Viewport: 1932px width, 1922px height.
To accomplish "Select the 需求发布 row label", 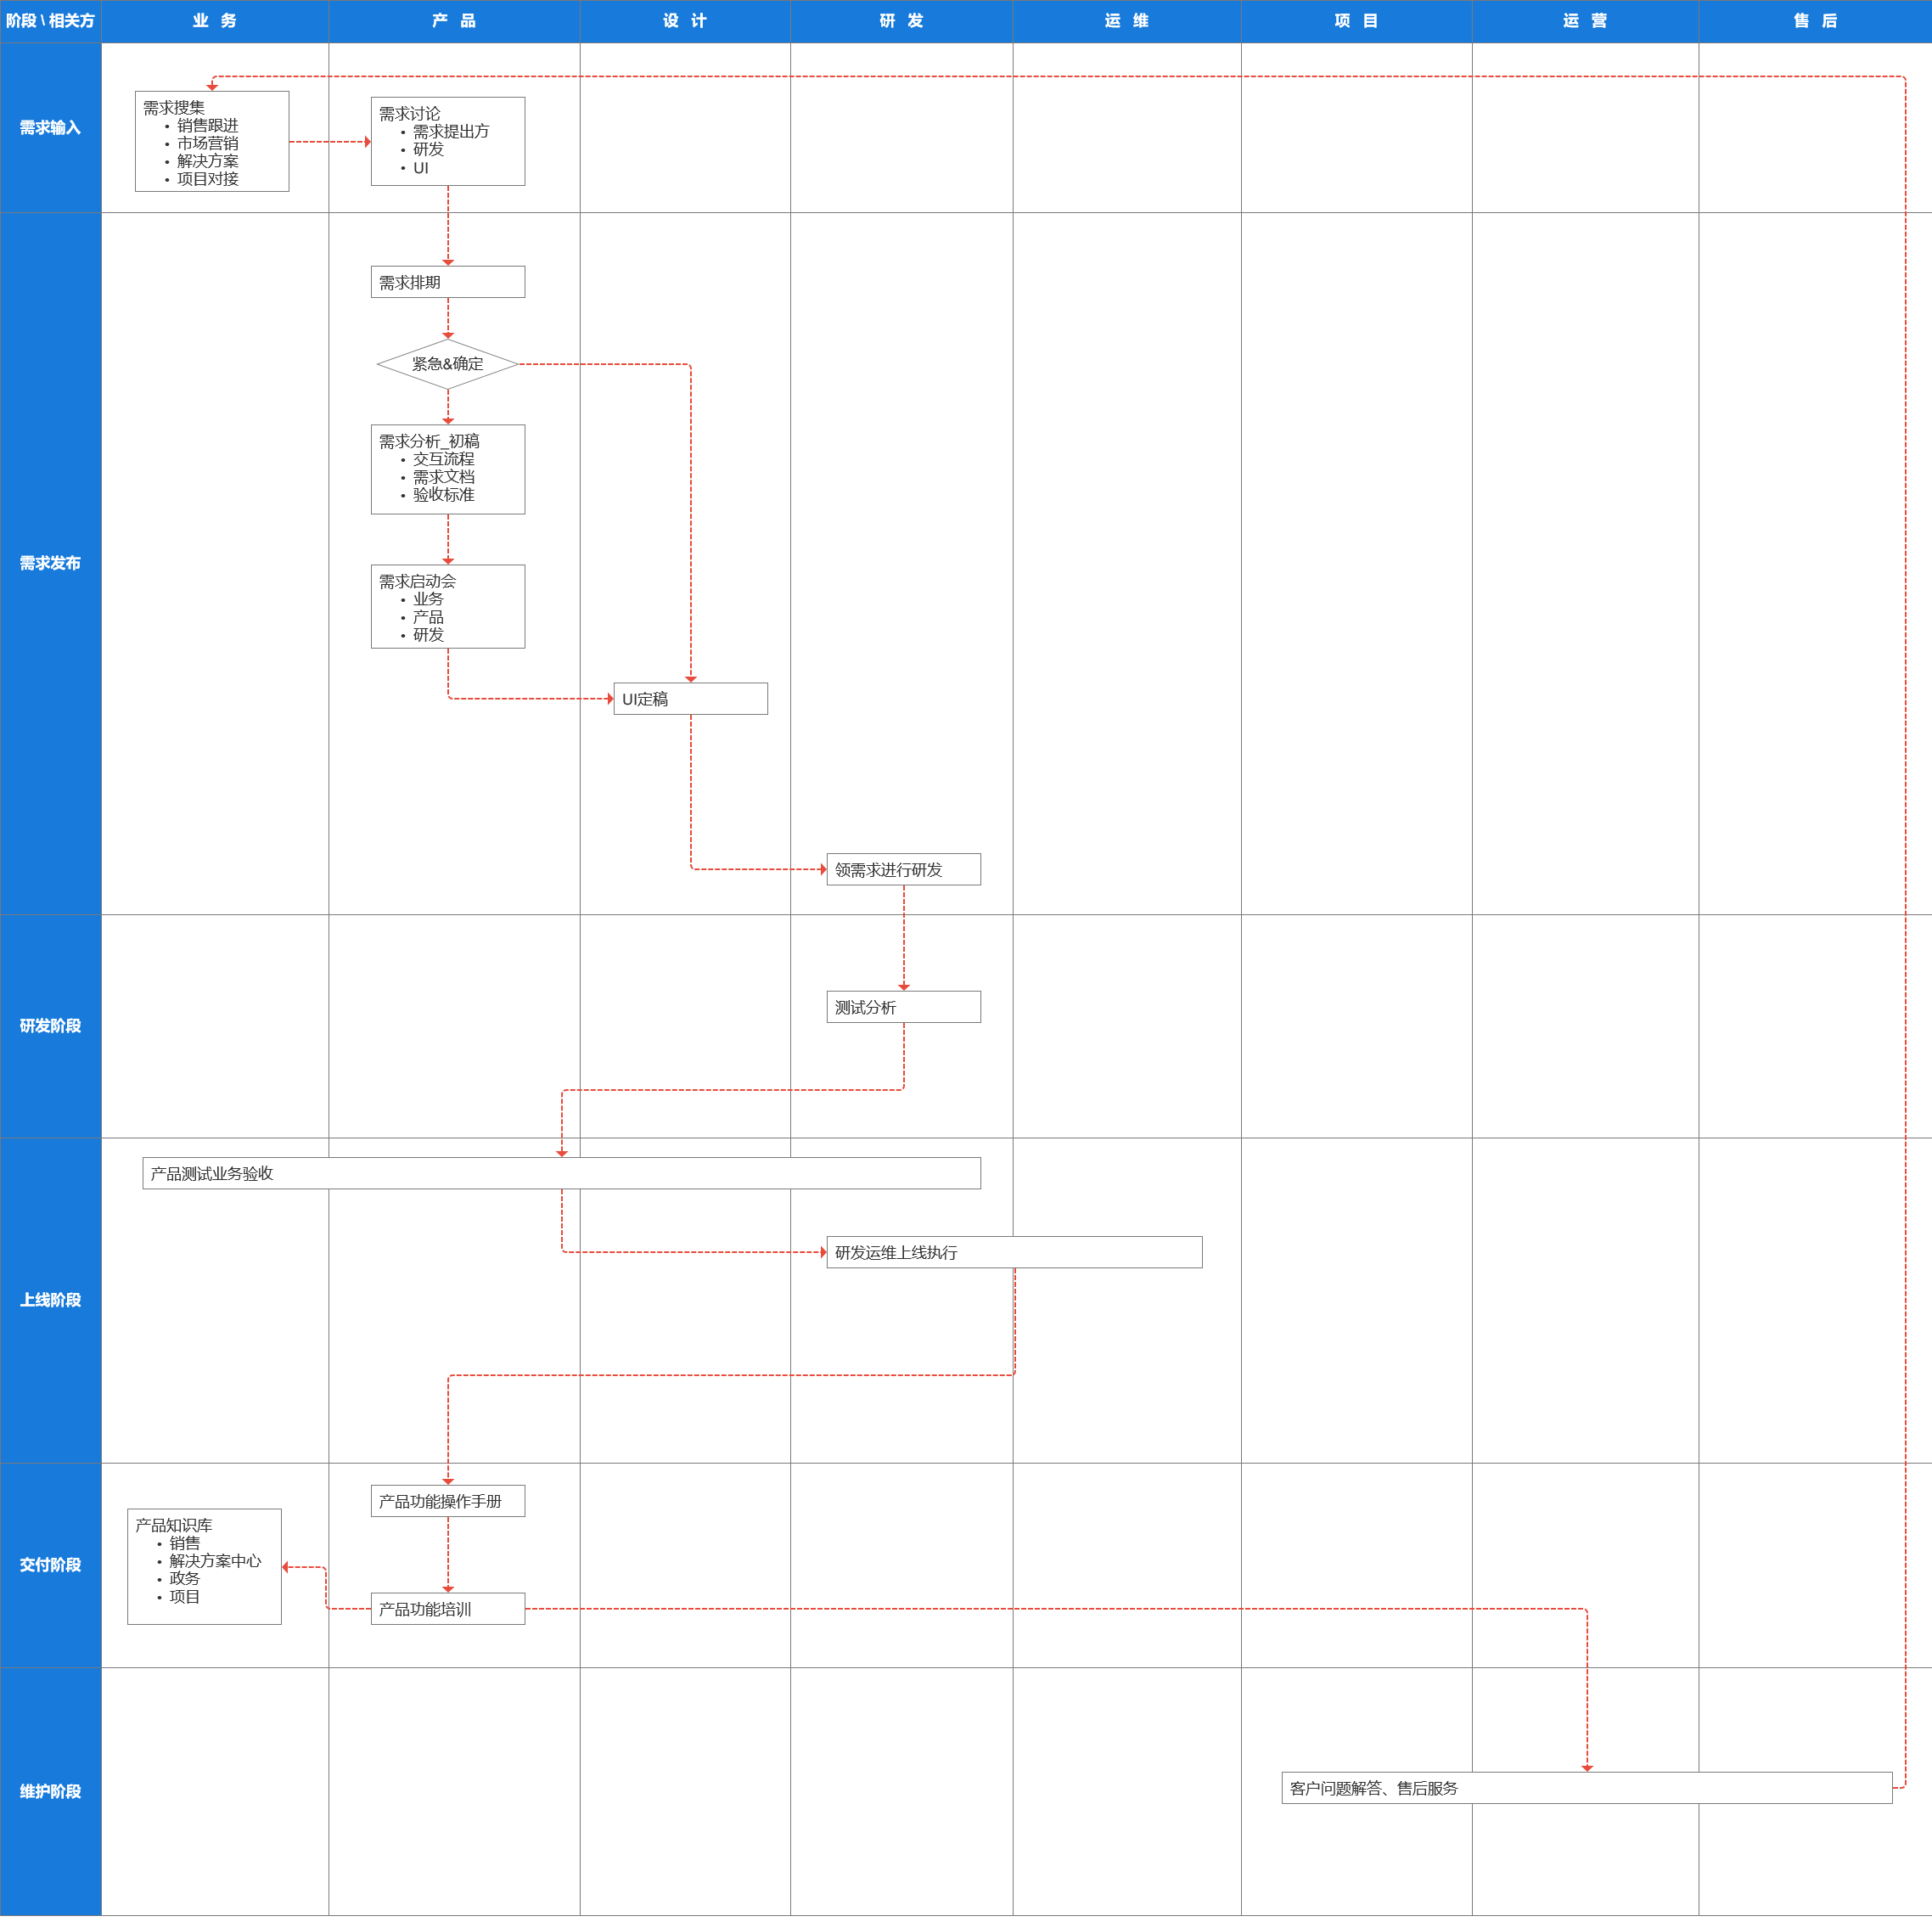I will tap(50, 563).
